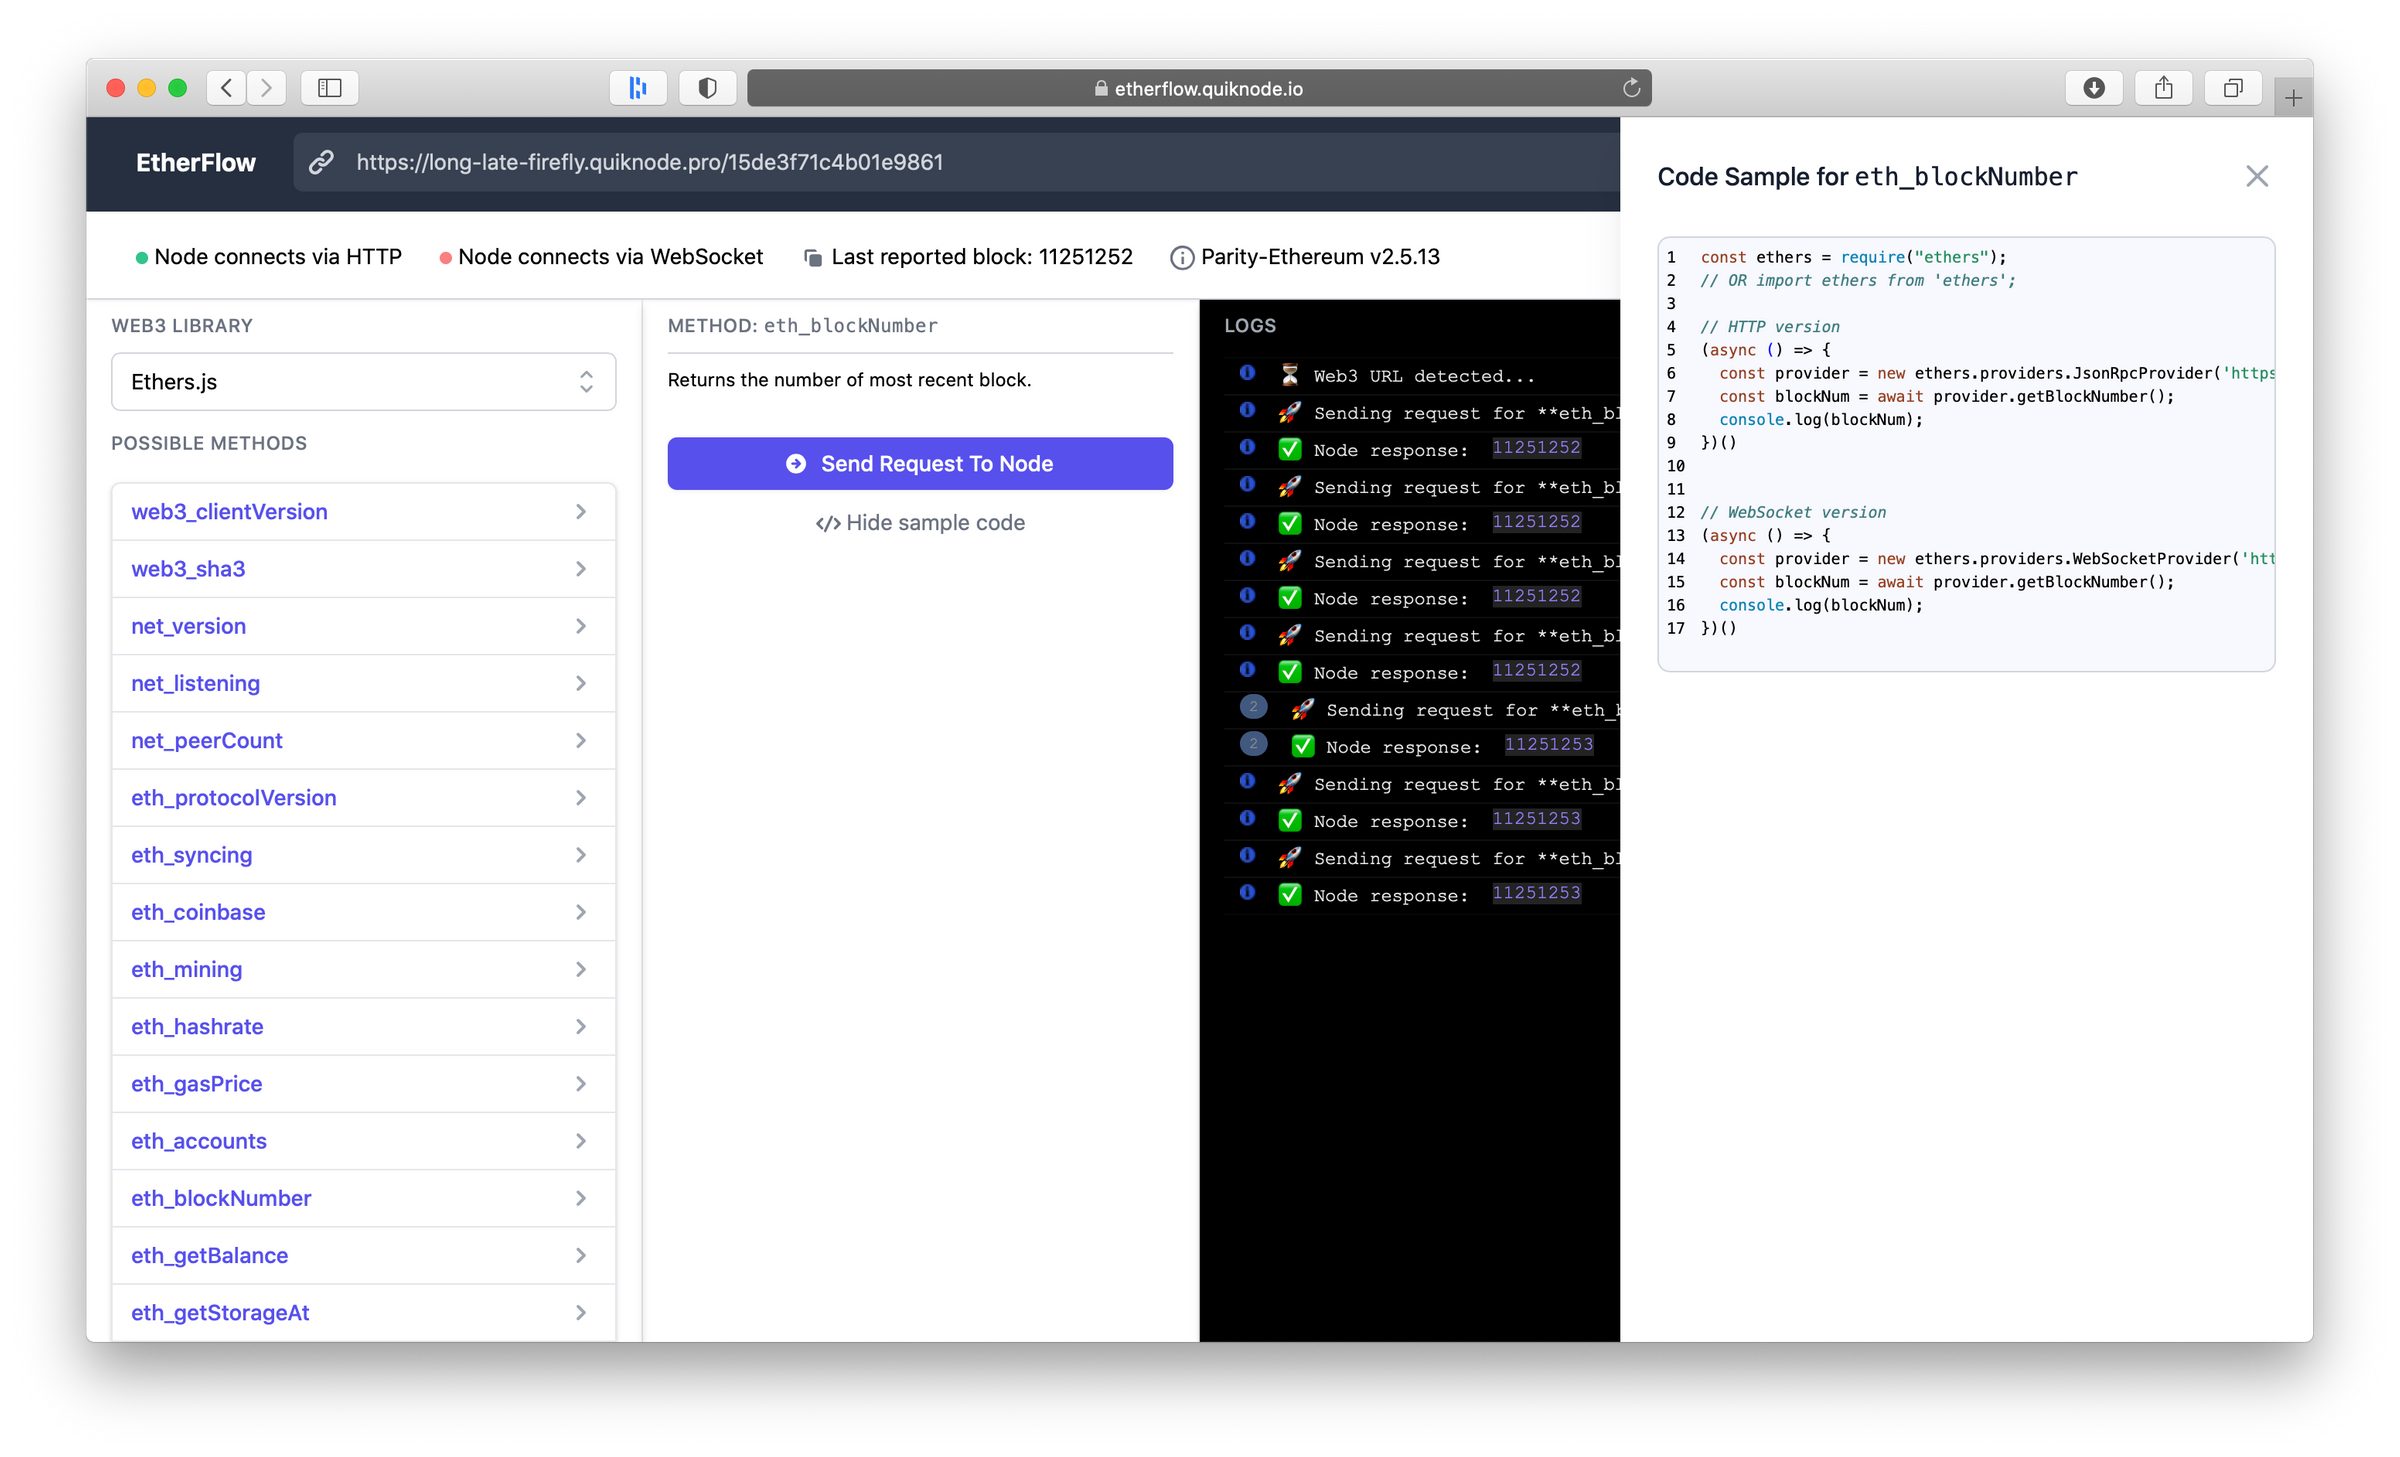Expand the eth_gasPrice method chevron
2400x1457 pixels.
[x=581, y=1084]
